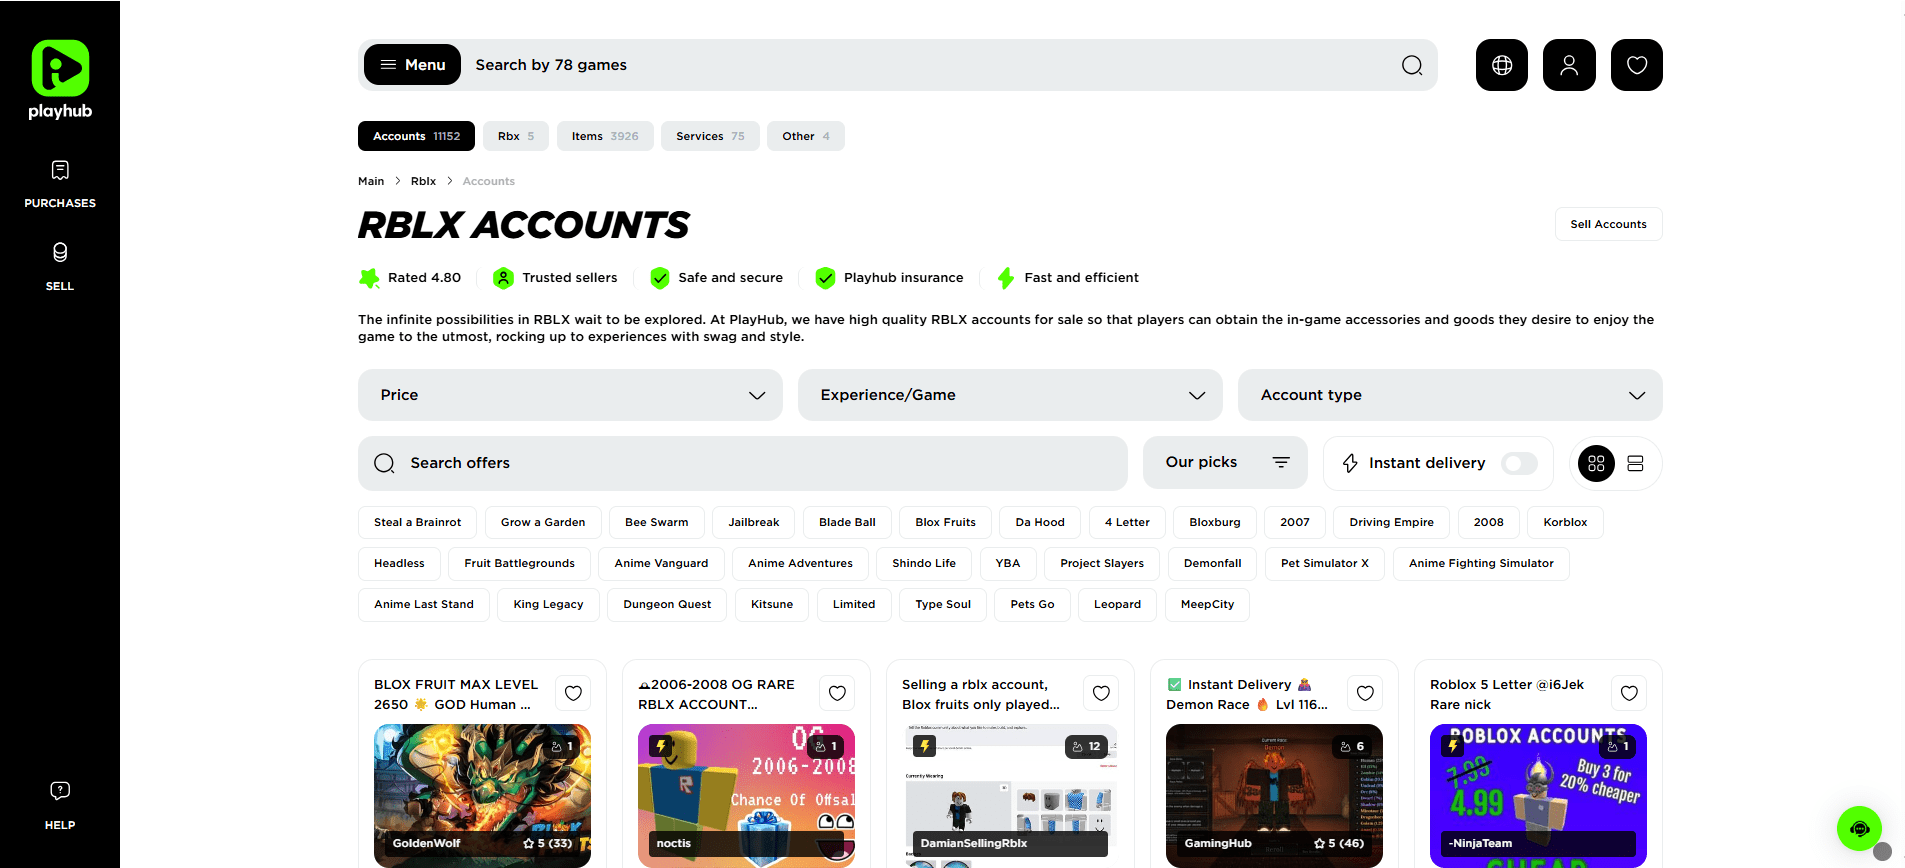1905x868 pixels.
Task: Open Help in the sidebar
Action: coord(60,805)
